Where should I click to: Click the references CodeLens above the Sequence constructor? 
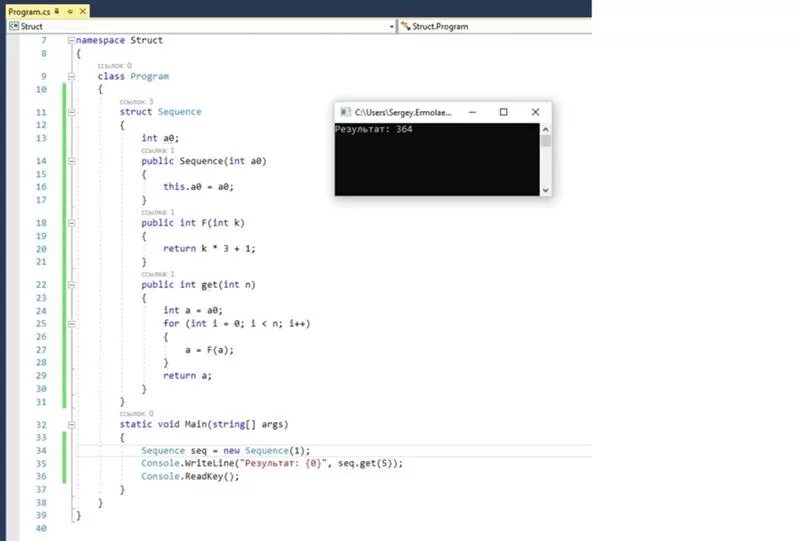pyautogui.click(x=158, y=151)
